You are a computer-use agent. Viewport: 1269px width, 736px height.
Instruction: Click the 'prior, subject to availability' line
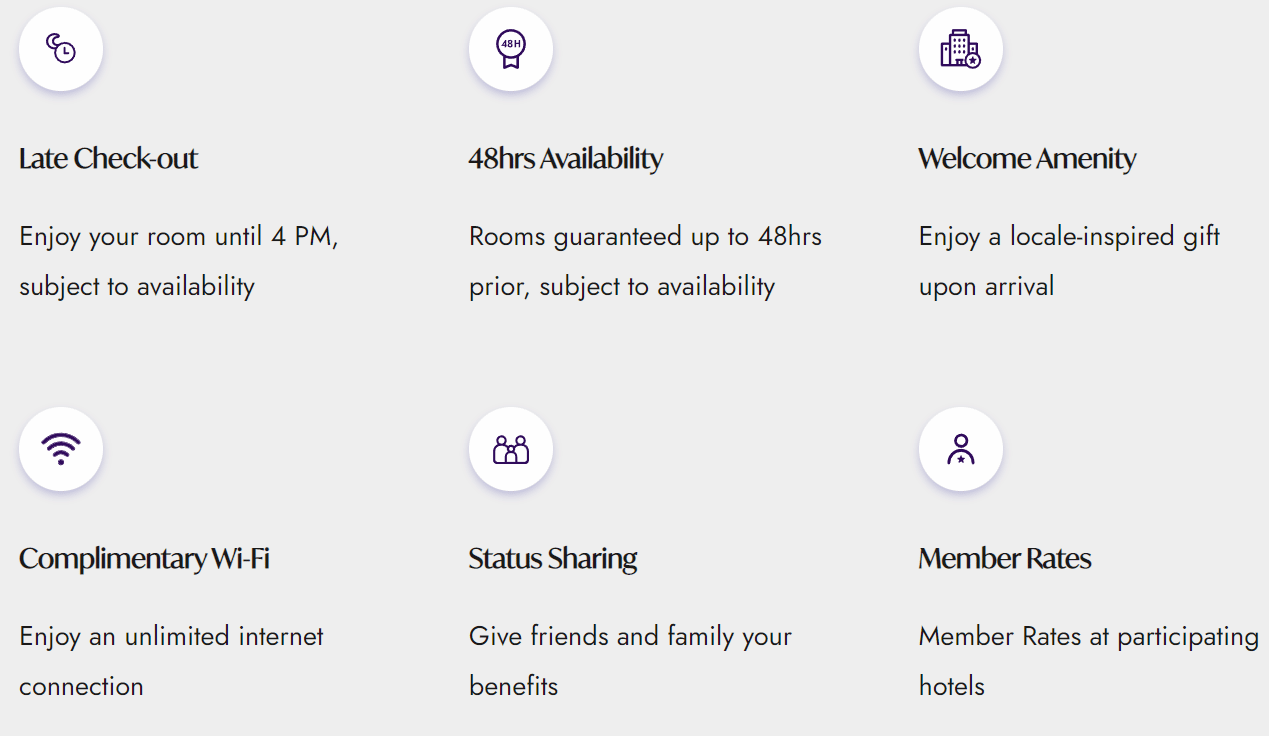point(622,287)
